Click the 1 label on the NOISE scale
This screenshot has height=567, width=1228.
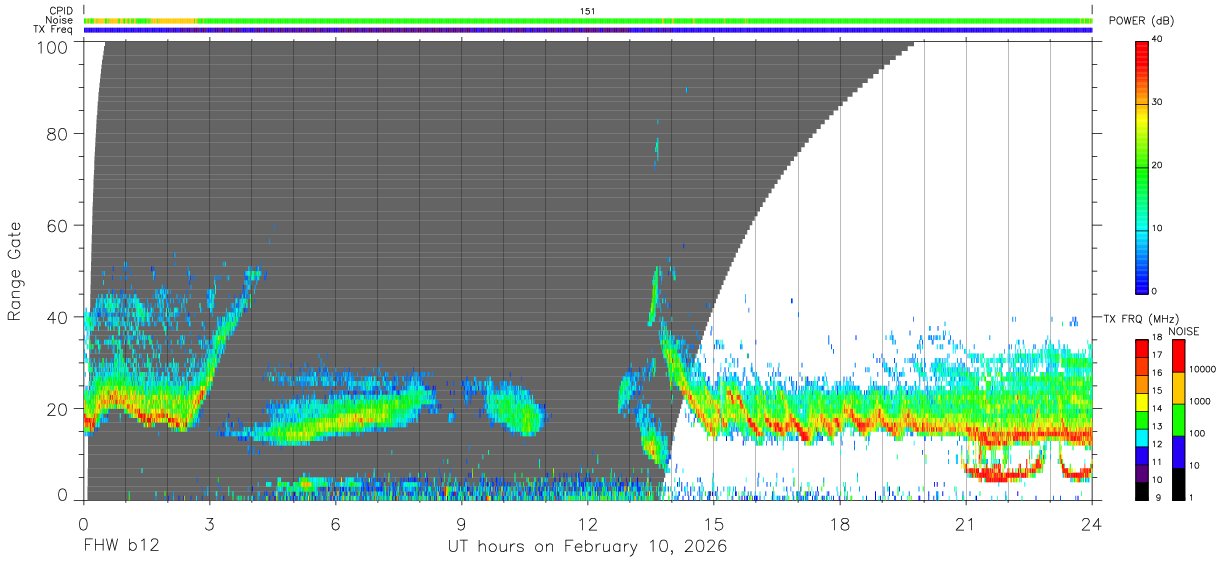(1190, 497)
